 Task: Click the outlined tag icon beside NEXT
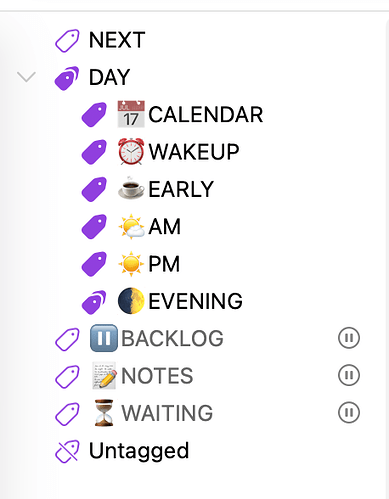pyautogui.click(x=67, y=41)
